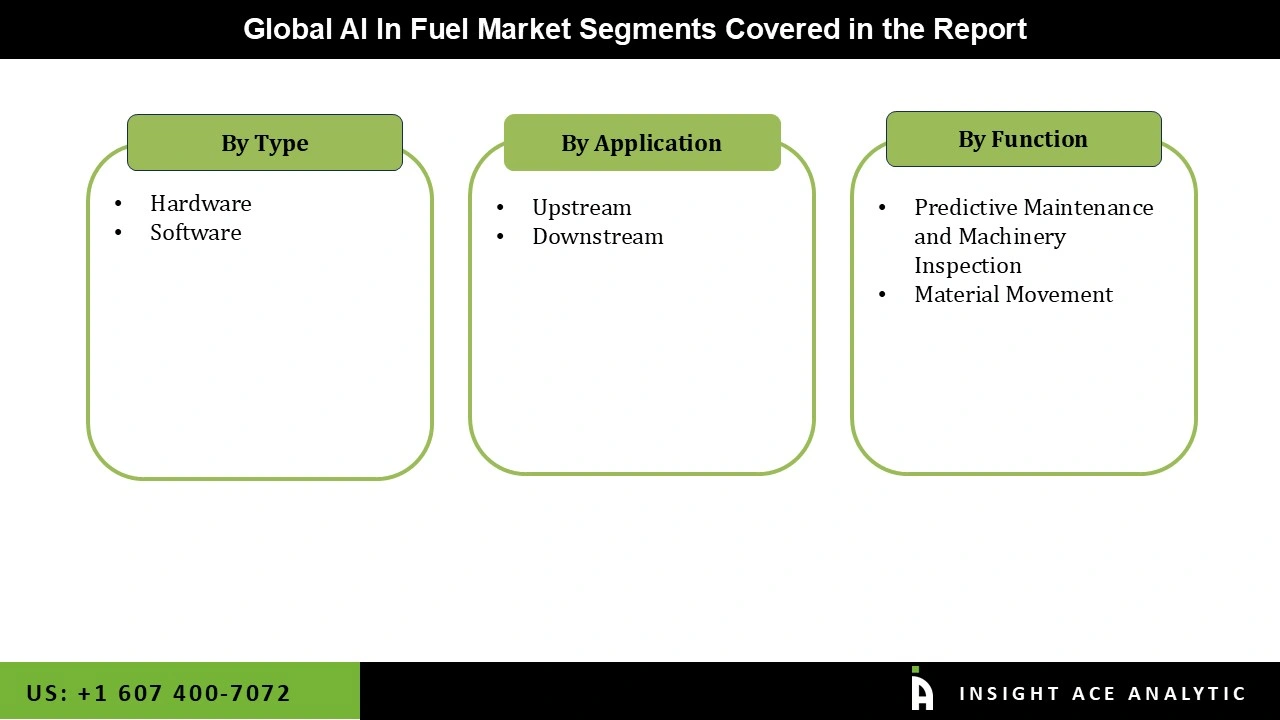Click the bullet point beside Software

pyautogui.click(x=118, y=232)
